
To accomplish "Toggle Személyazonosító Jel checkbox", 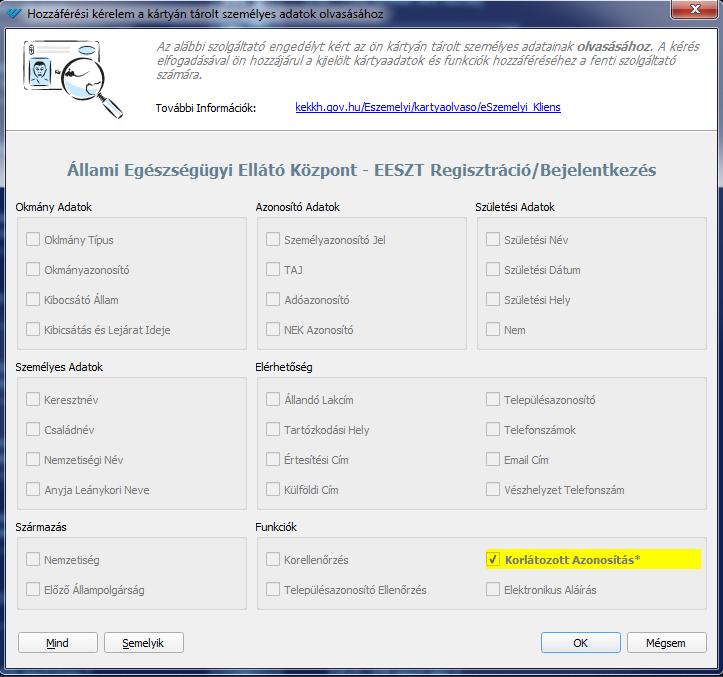I will tap(273, 239).
